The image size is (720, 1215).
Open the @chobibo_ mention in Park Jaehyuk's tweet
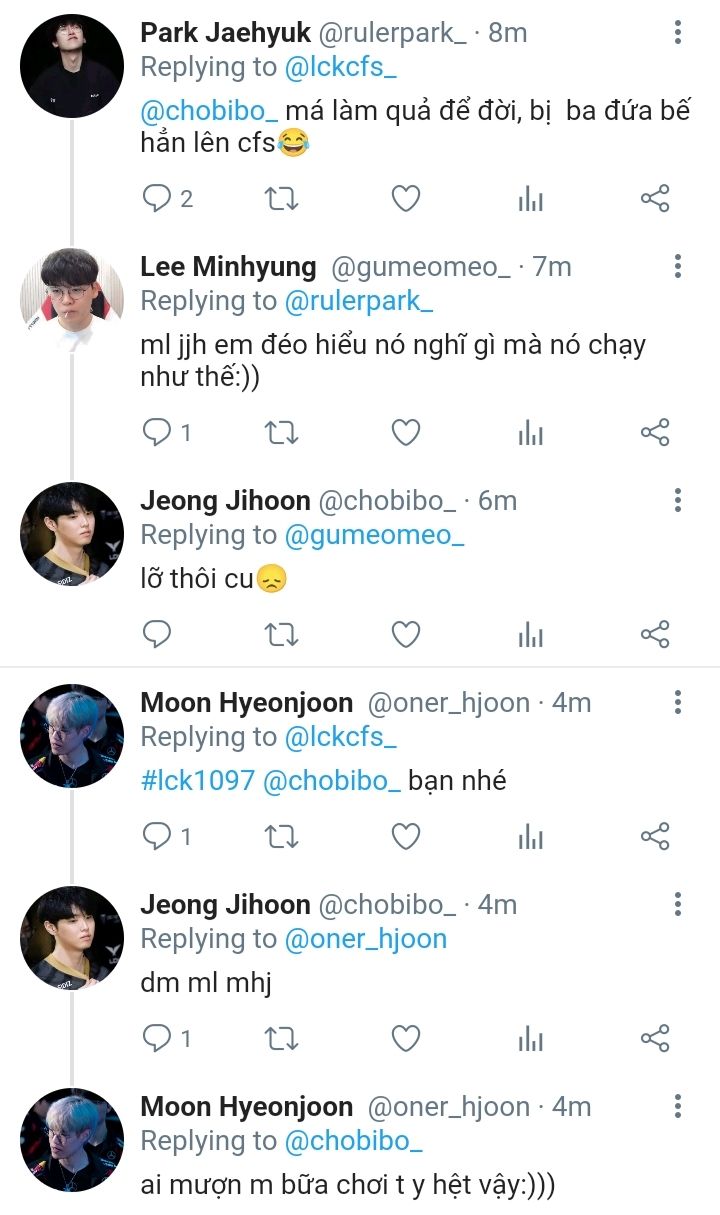pyautogui.click(x=208, y=111)
